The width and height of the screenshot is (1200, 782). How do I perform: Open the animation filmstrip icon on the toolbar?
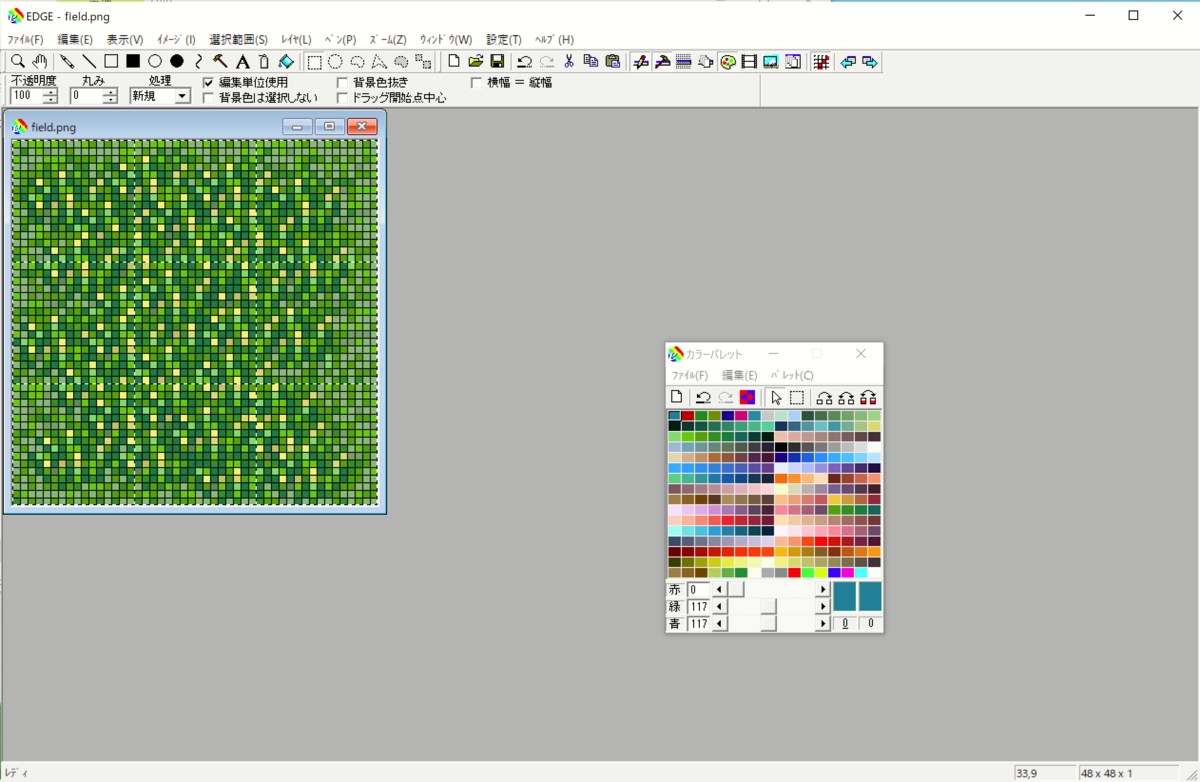pos(748,62)
